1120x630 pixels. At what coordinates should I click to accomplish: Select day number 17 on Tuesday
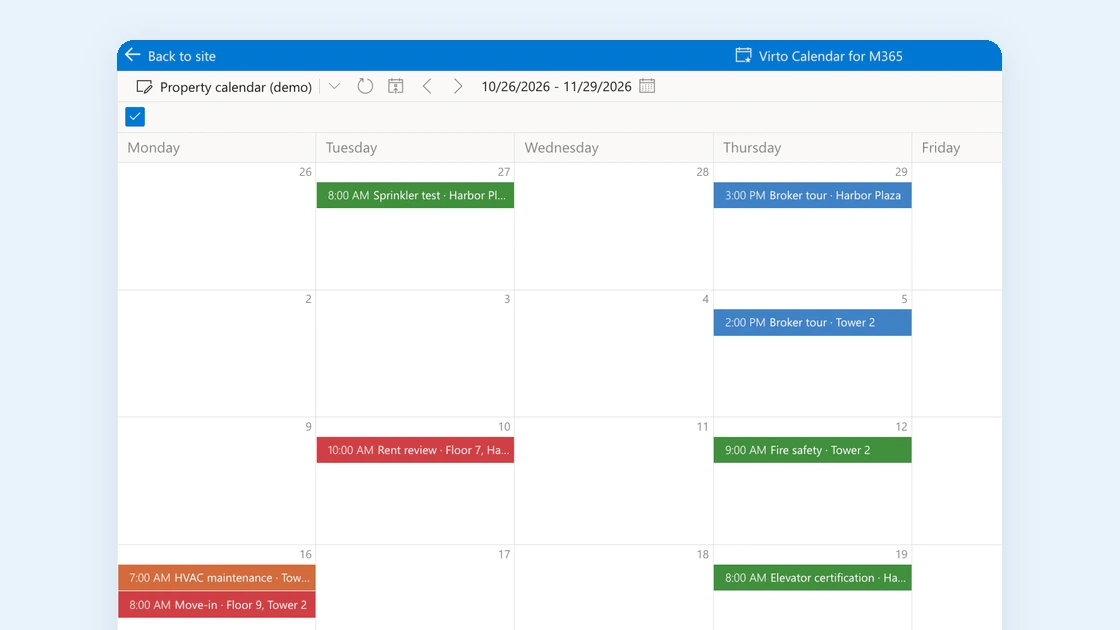tap(504, 554)
